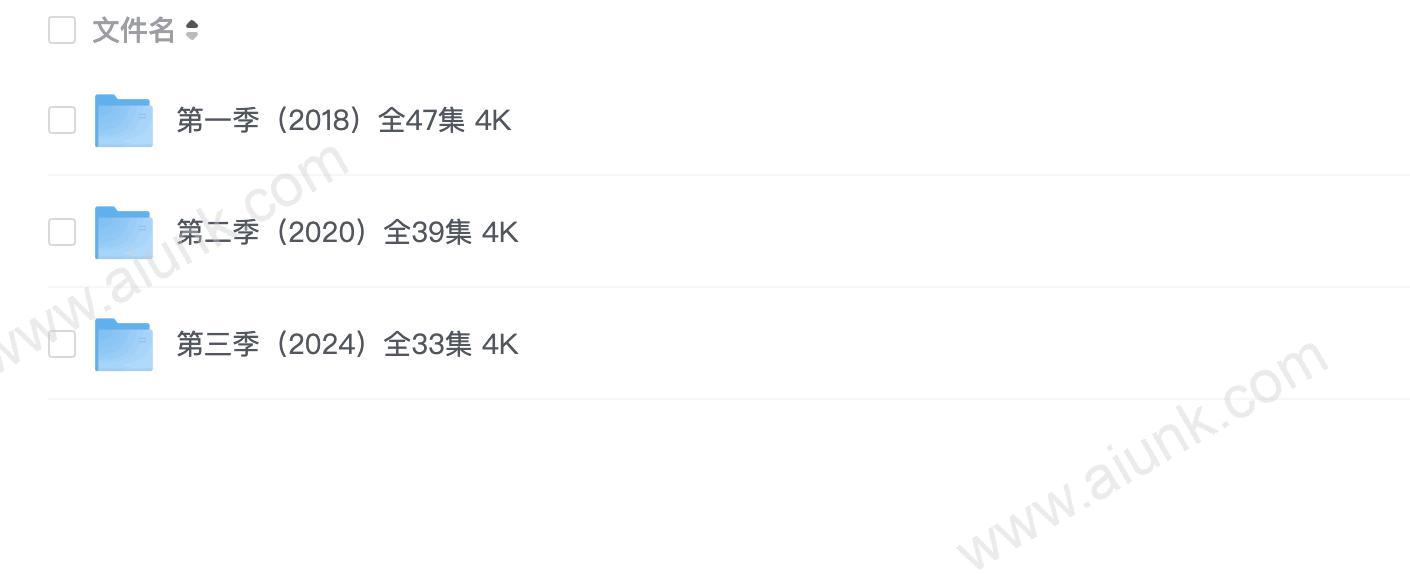
Task: Check the box for 第一季 (2018) 全47集
Action: 62,120
